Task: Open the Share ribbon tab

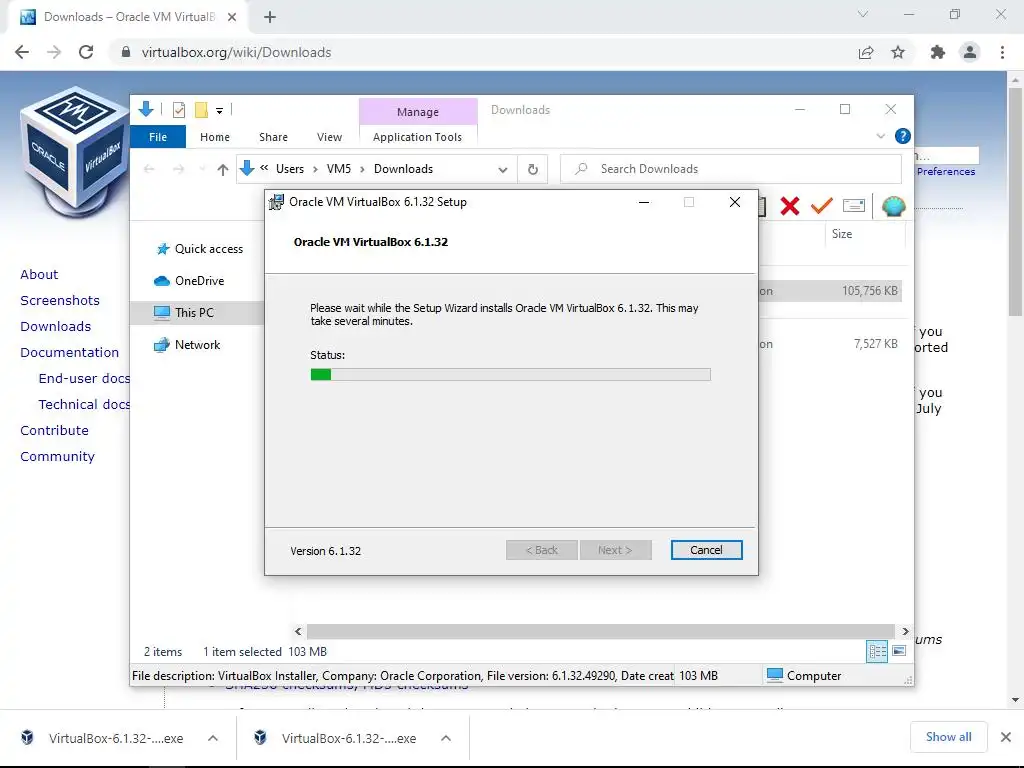Action: click(273, 136)
